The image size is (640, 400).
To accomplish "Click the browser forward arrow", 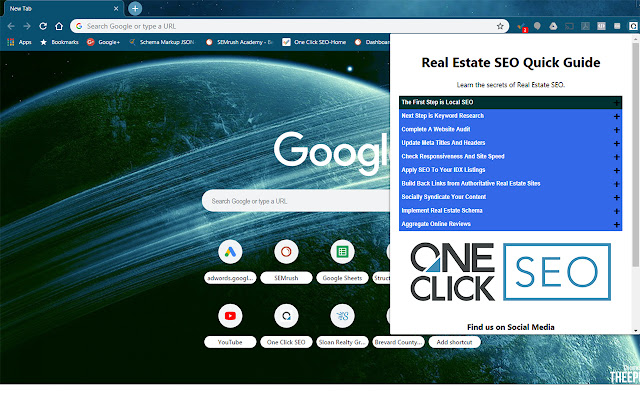I will tap(27, 26).
